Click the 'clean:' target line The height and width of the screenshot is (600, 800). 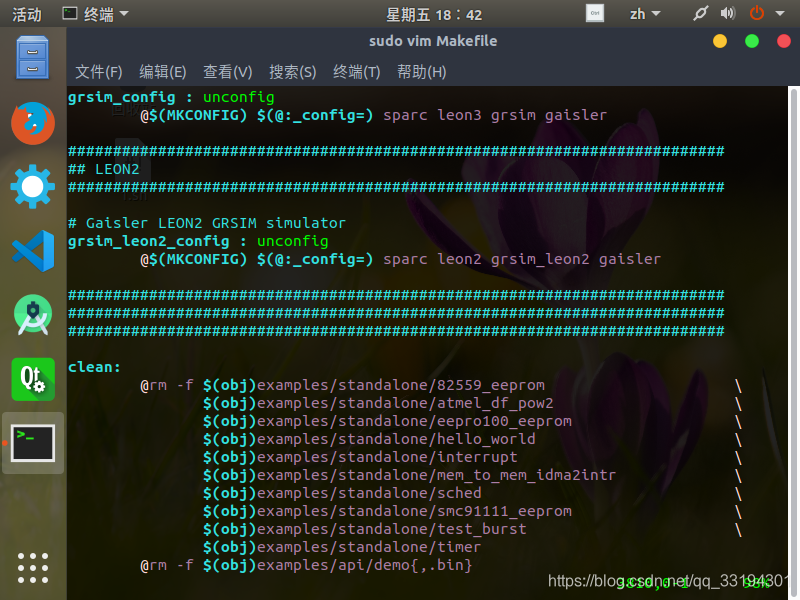pos(94,367)
